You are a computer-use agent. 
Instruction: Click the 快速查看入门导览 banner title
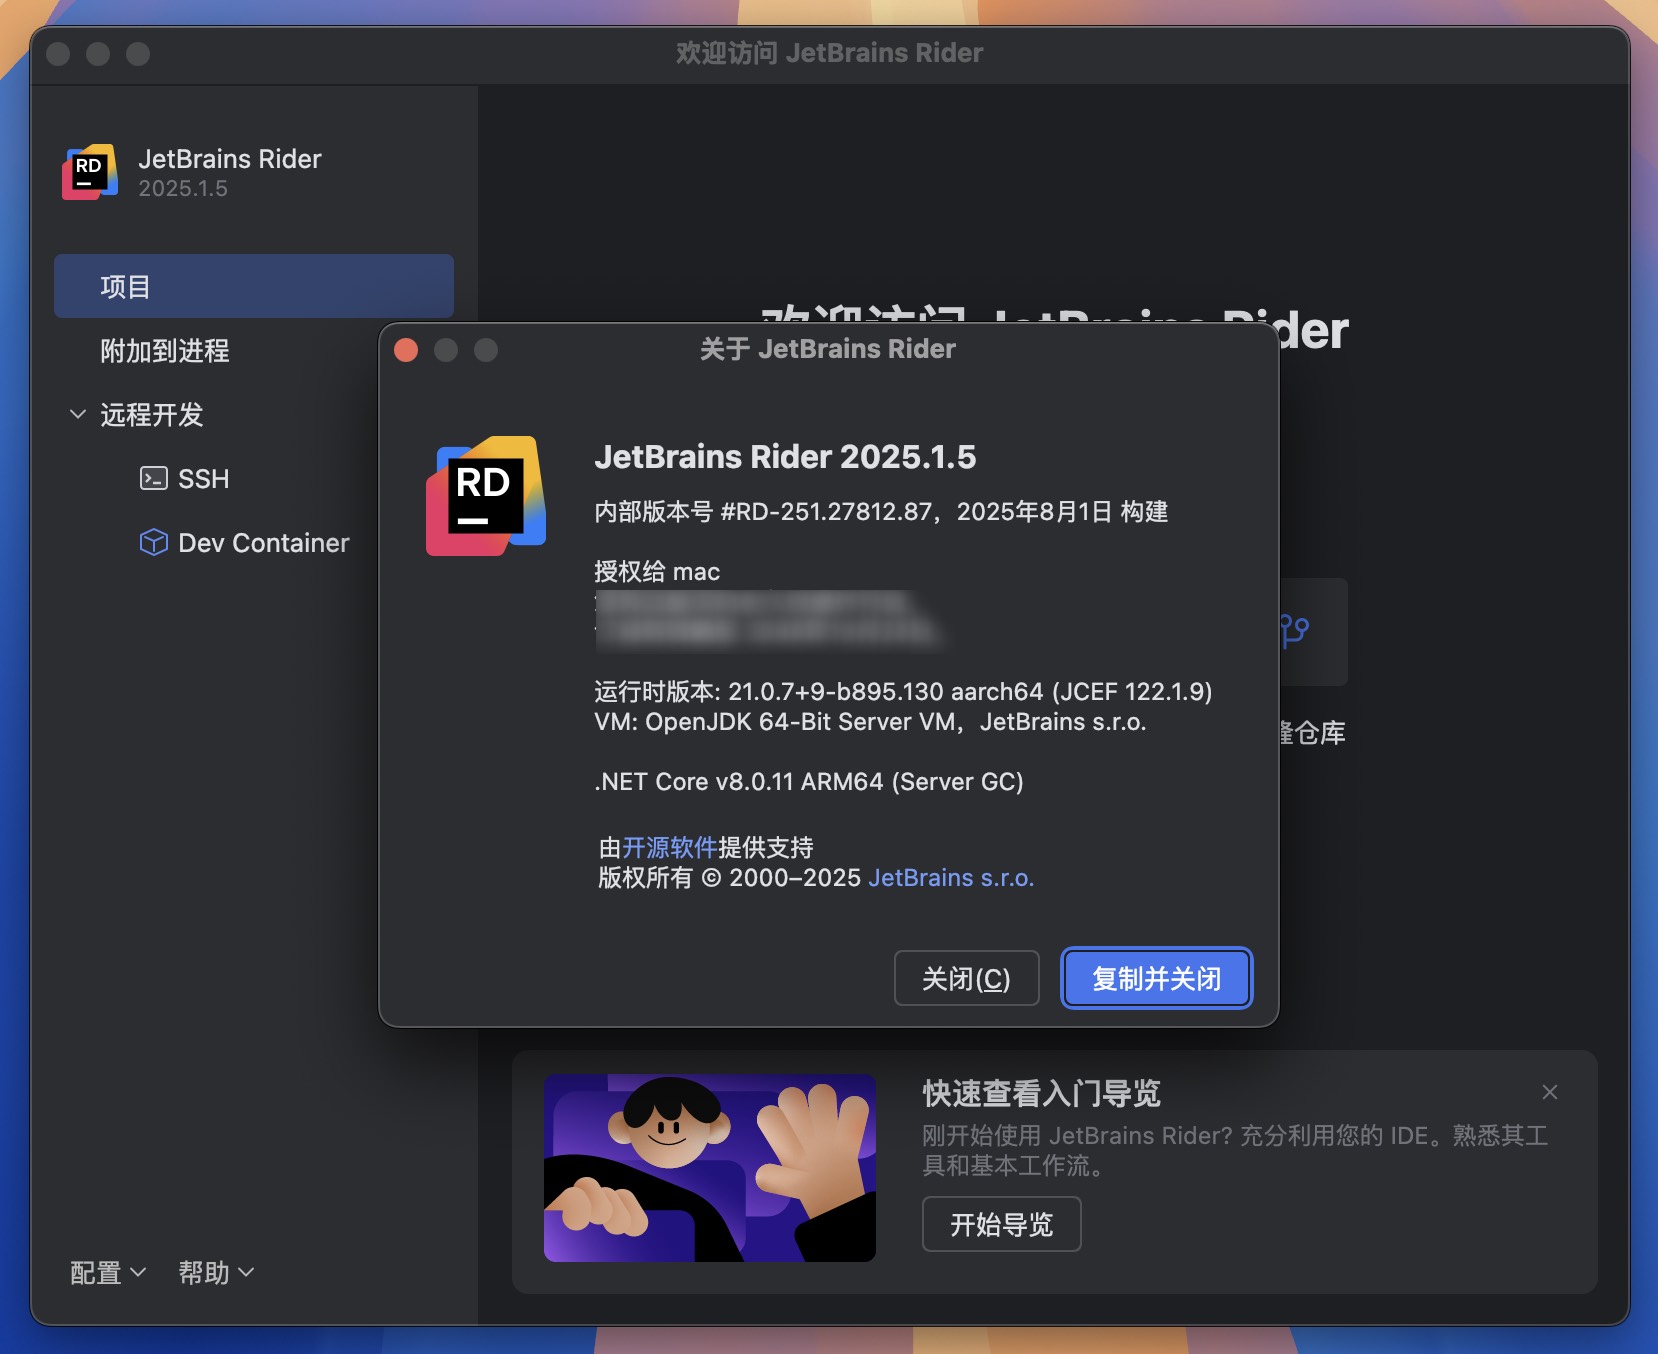coord(1041,1093)
